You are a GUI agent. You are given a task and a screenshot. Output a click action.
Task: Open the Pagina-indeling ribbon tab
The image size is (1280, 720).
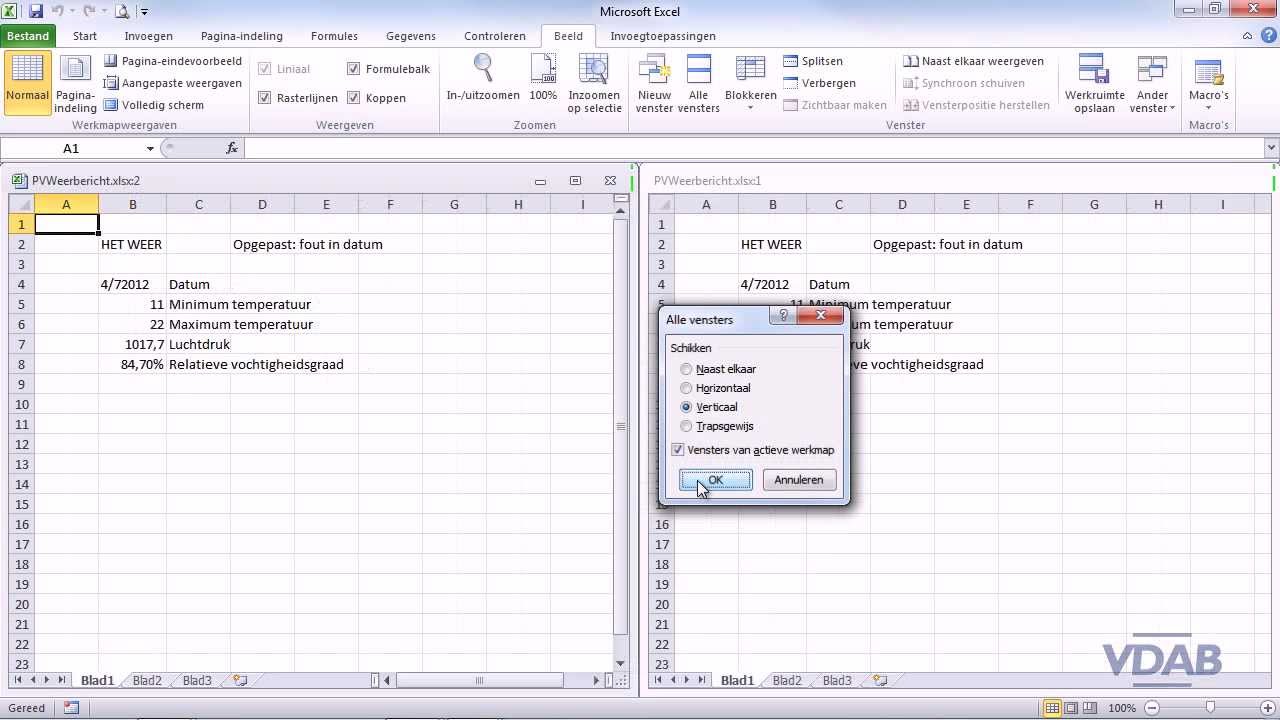pos(242,36)
